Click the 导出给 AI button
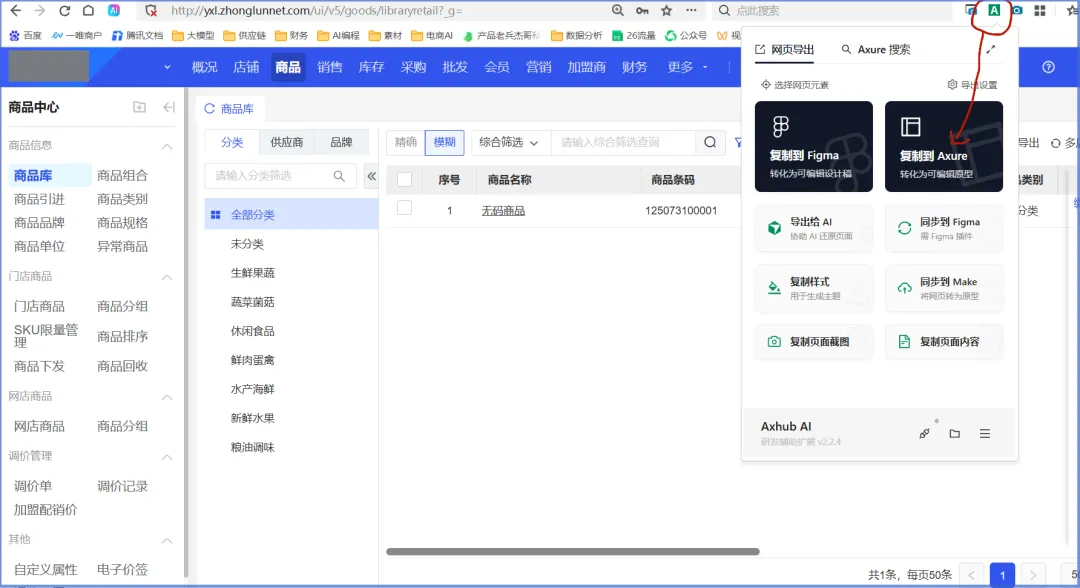This screenshot has height=588, width=1080. (813, 228)
